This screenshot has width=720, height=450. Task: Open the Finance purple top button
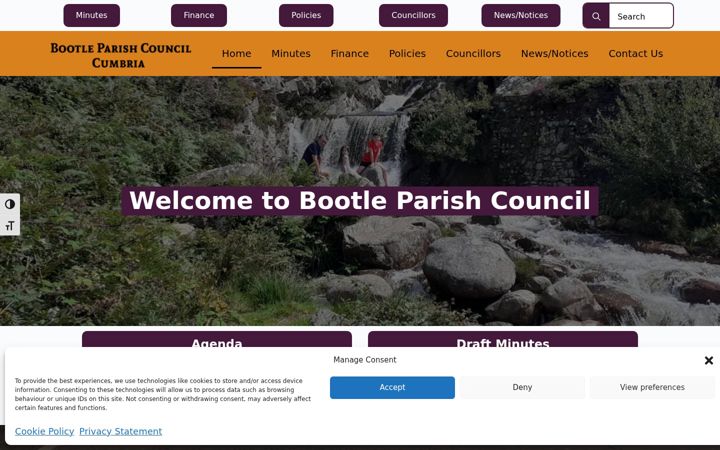[x=199, y=15]
